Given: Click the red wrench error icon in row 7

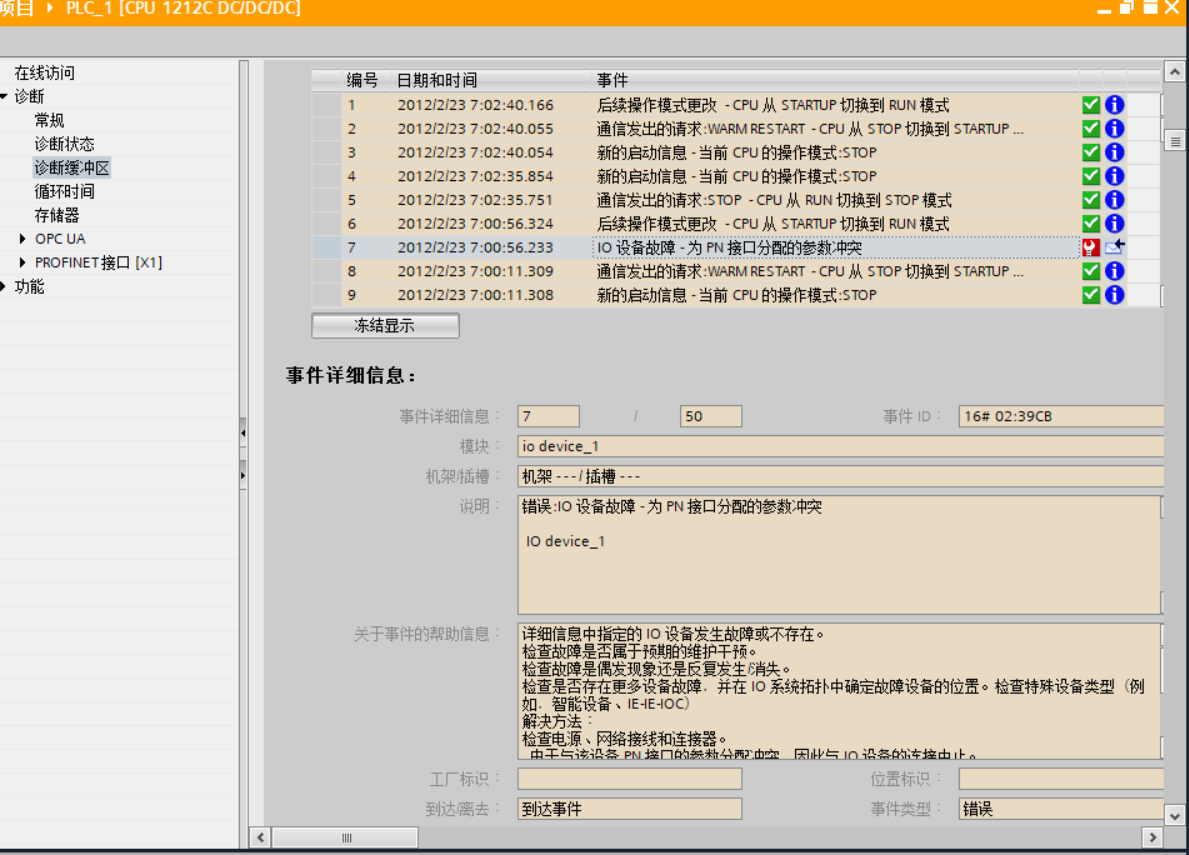Looking at the screenshot, I should pyautogui.click(x=1091, y=247).
